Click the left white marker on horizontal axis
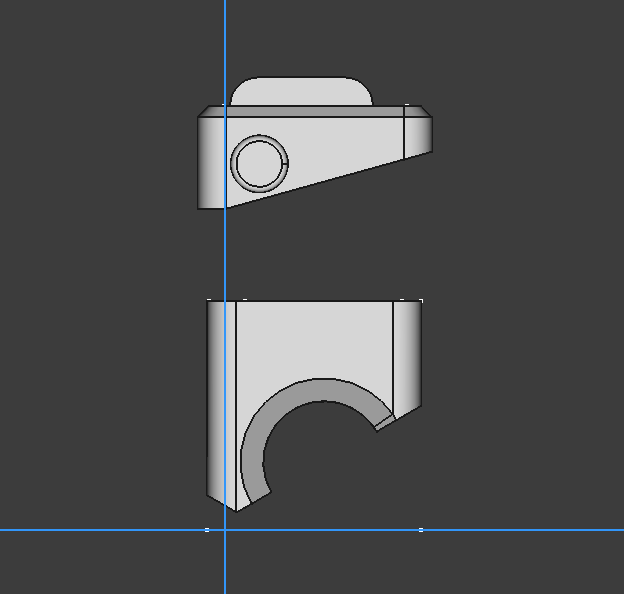This screenshot has width=624, height=594. pyautogui.click(x=207, y=530)
